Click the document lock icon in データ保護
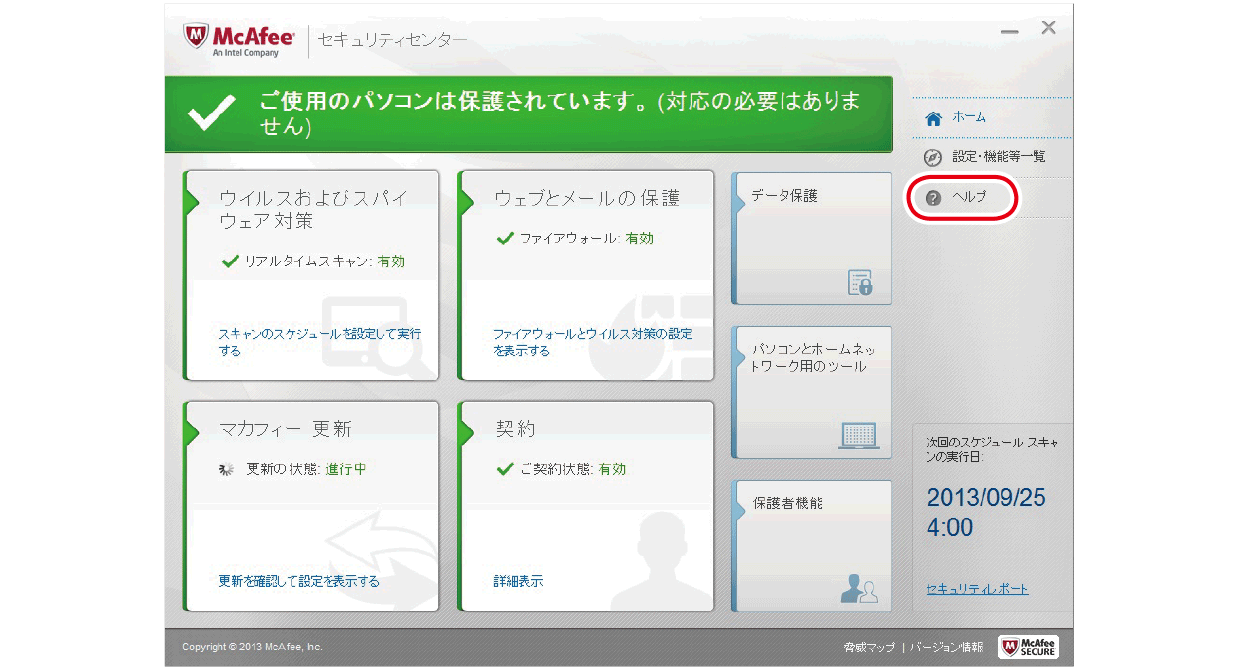The height and width of the screenshot is (670, 1240). [860, 283]
